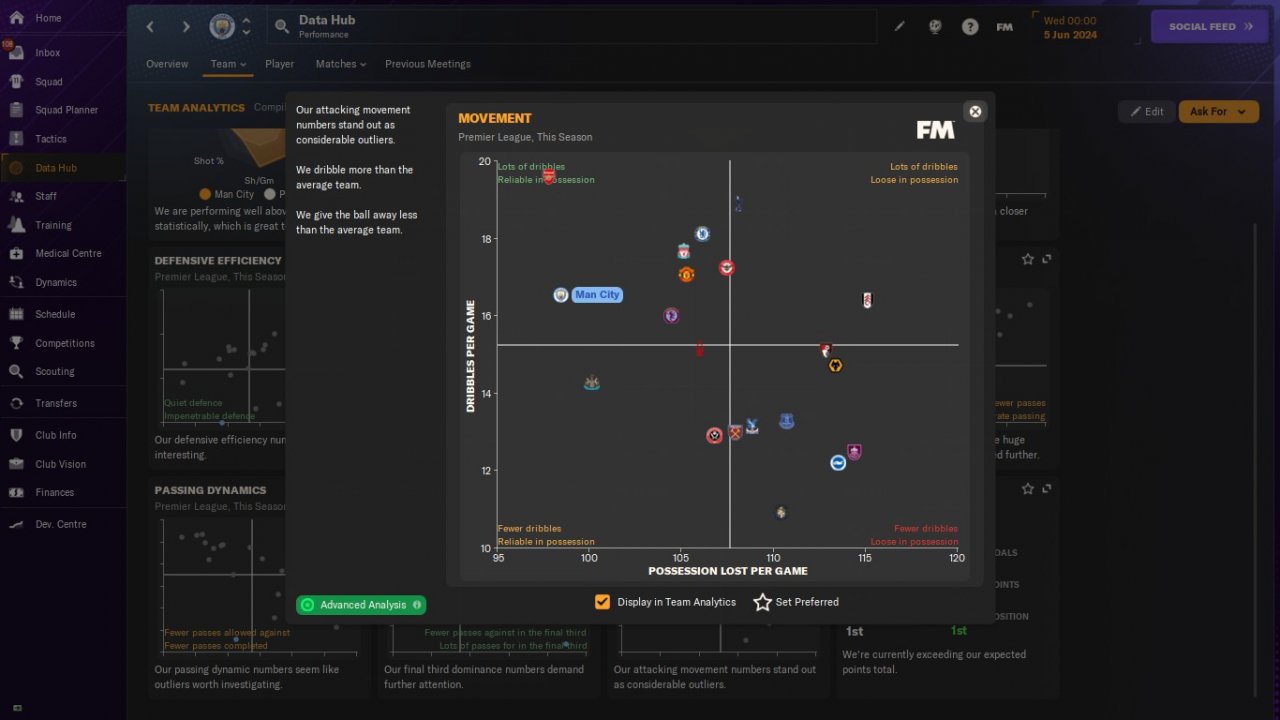
Task: Close the Movement chart dialog
Action: [975, 111]
